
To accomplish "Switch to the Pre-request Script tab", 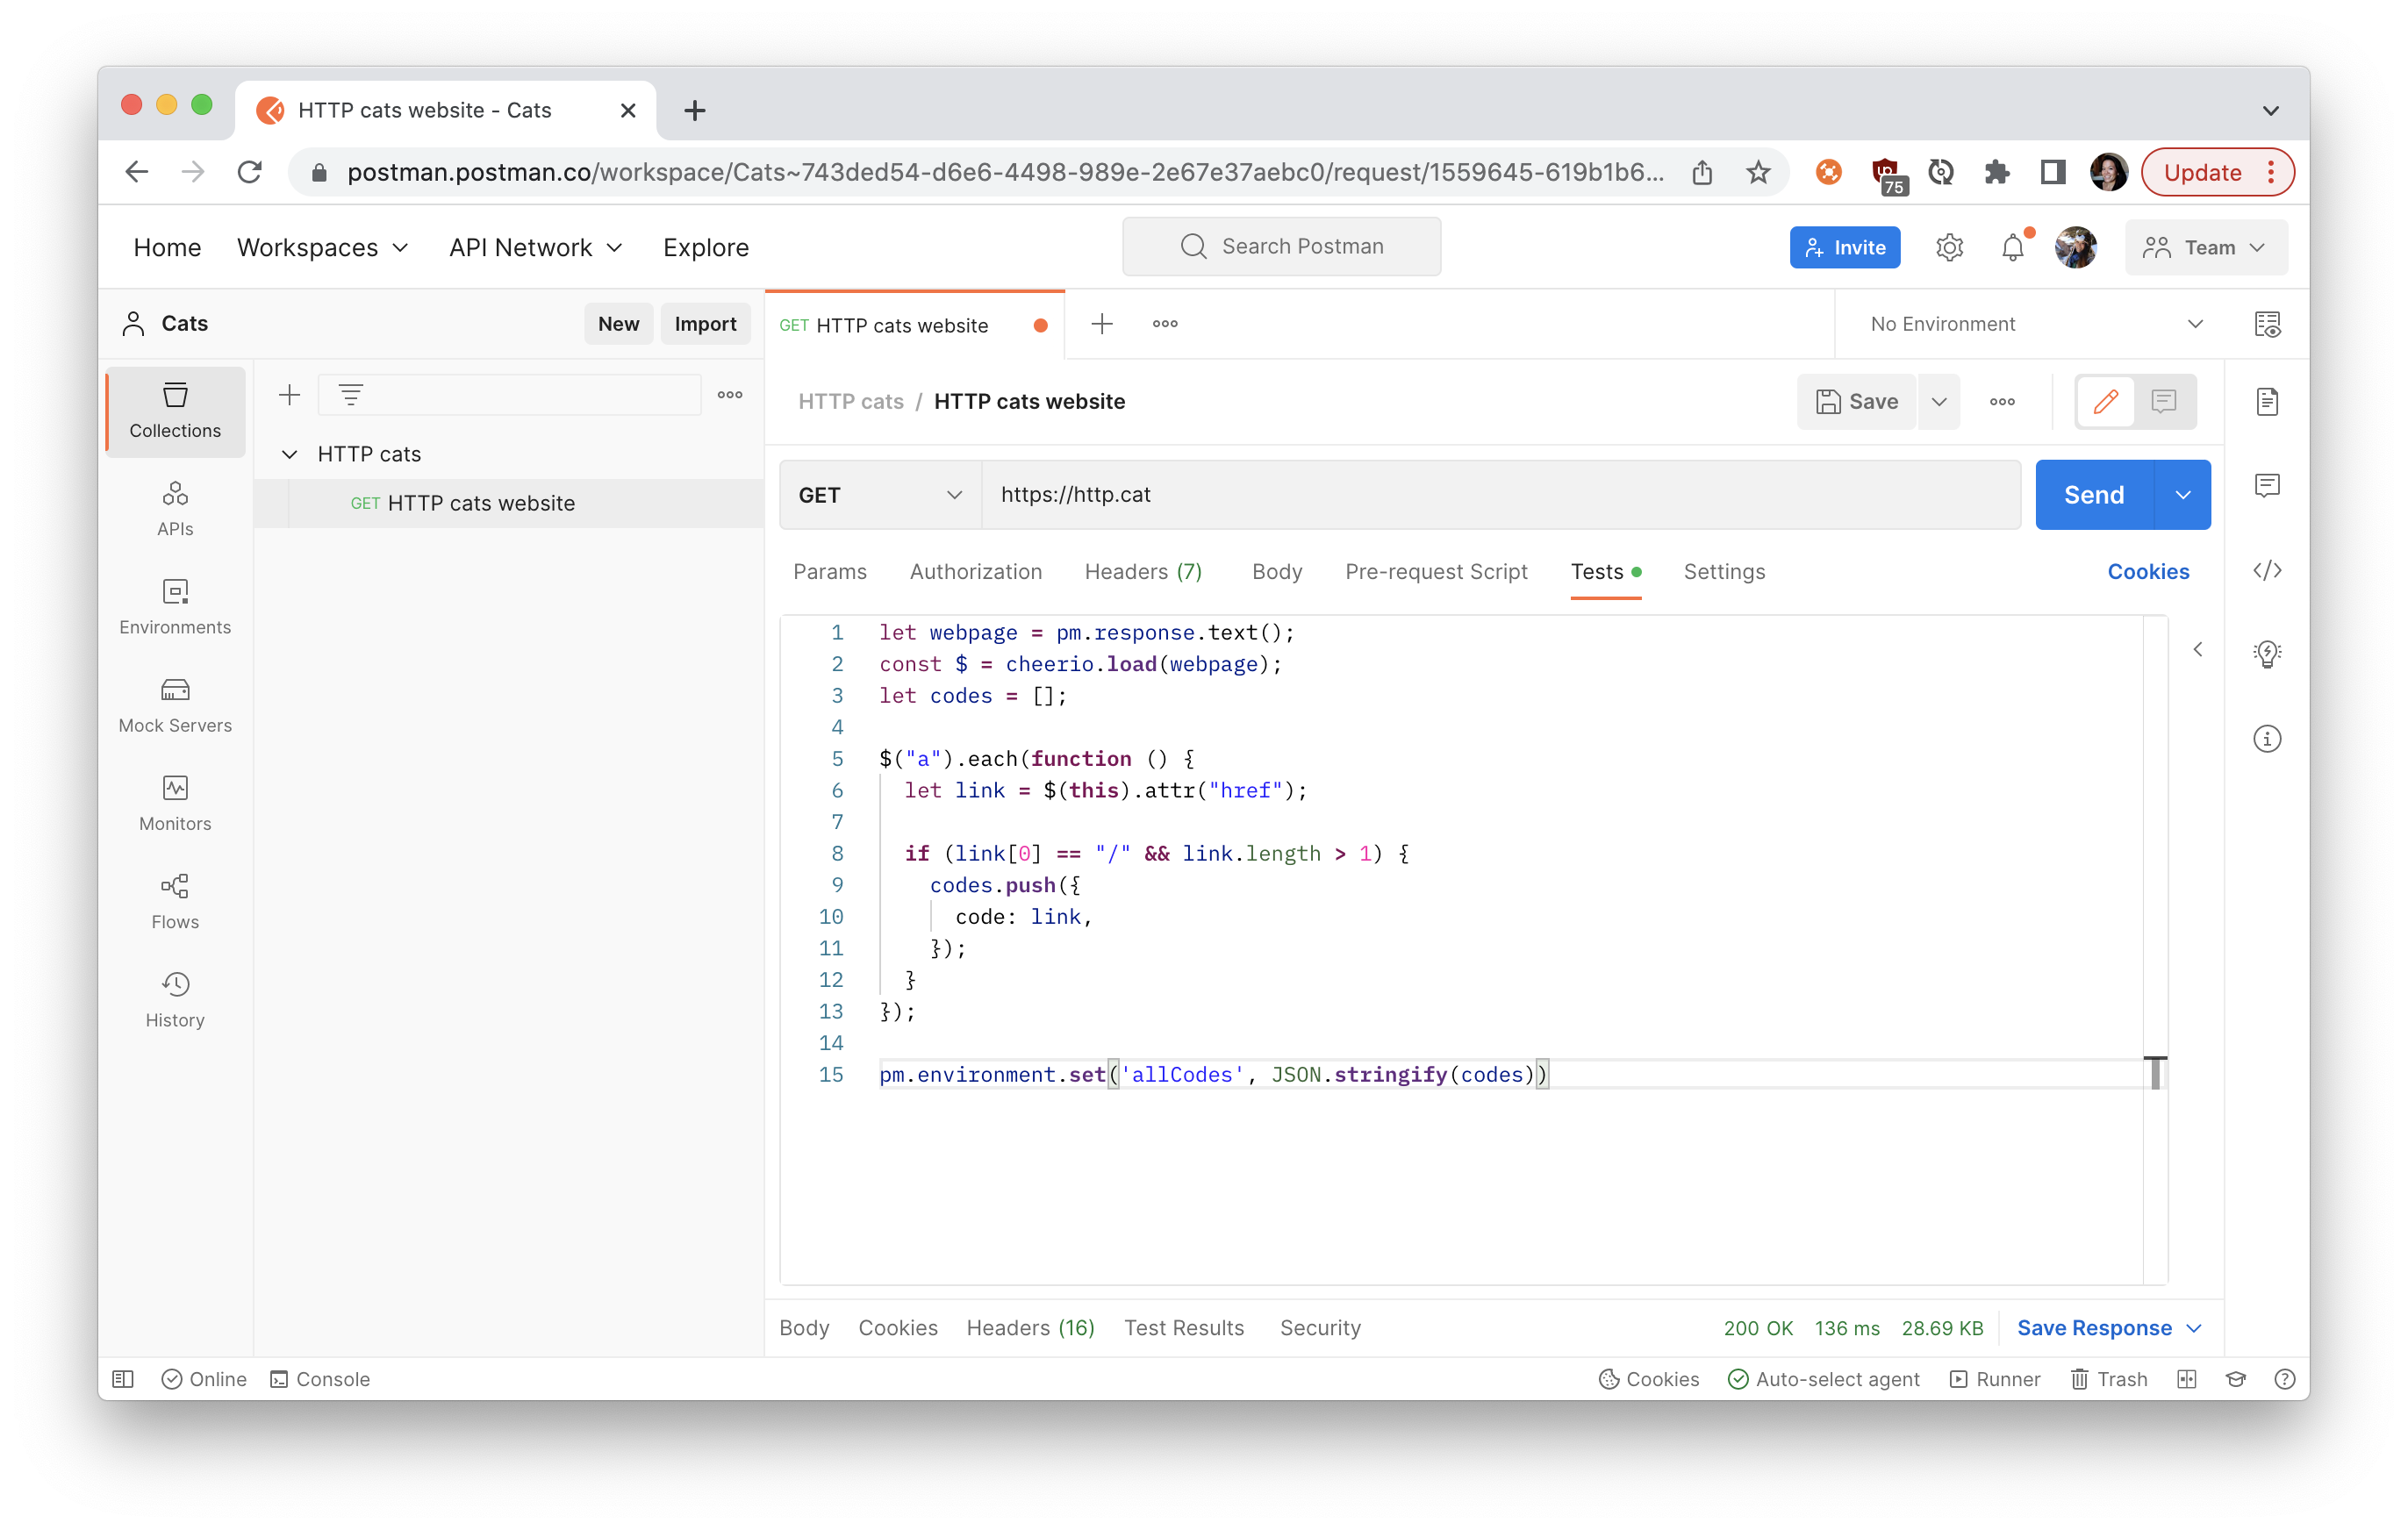I will click(1437, 570).
